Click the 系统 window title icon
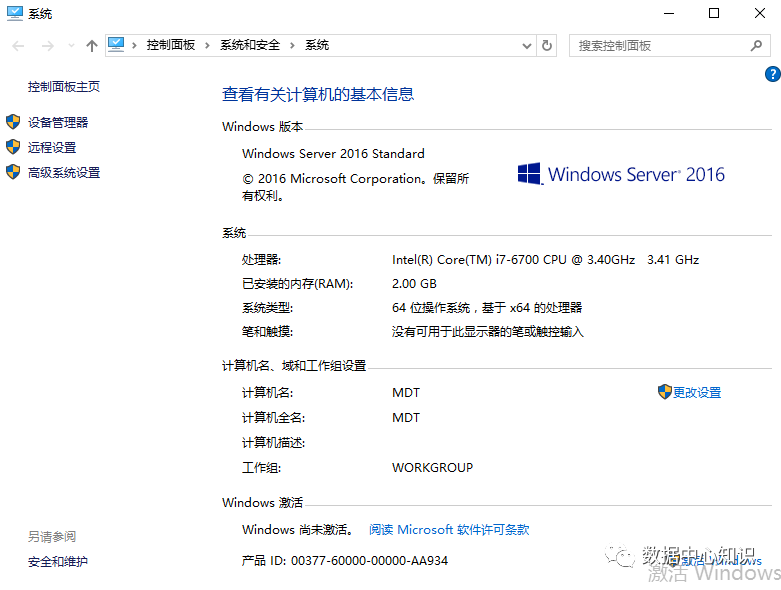The image size is (781, 590). click(x=14, y=13)
